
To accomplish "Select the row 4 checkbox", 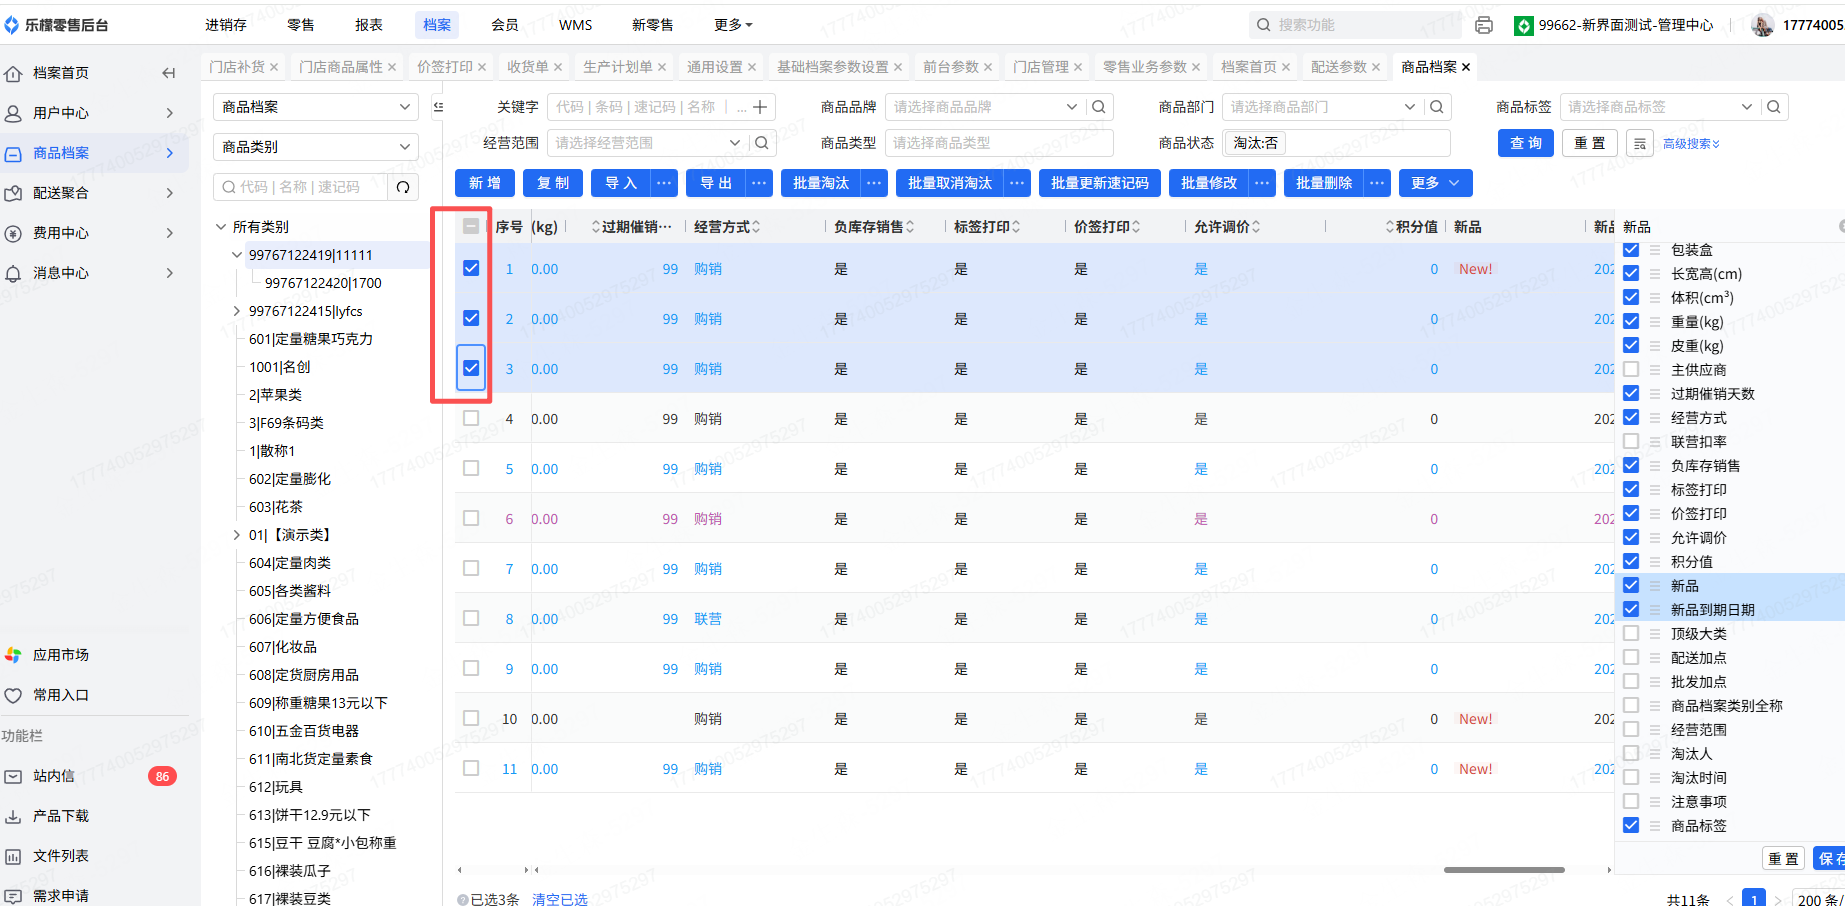I will 471,418.
